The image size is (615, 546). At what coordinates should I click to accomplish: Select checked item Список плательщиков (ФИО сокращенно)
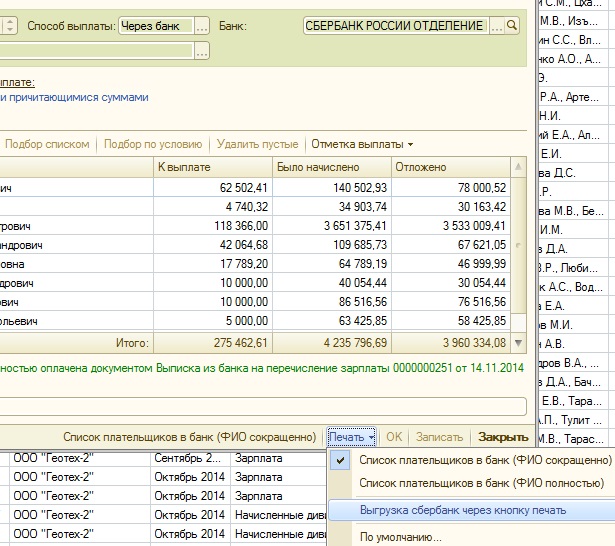(484, 460)
